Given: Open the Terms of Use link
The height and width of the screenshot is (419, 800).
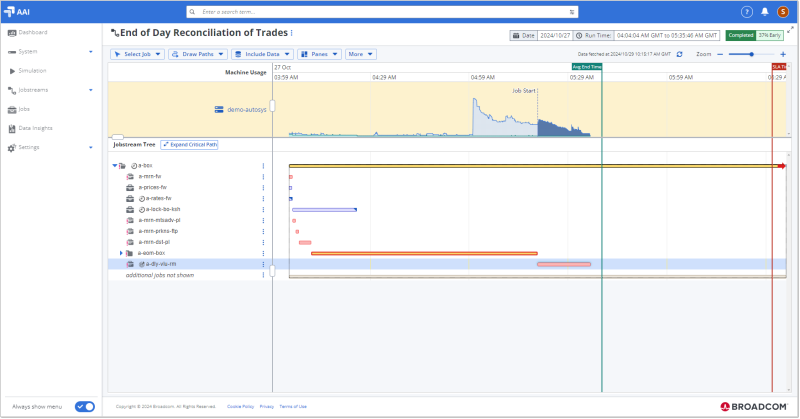Looking at the screenshot, I should click(x=293, y=407).
